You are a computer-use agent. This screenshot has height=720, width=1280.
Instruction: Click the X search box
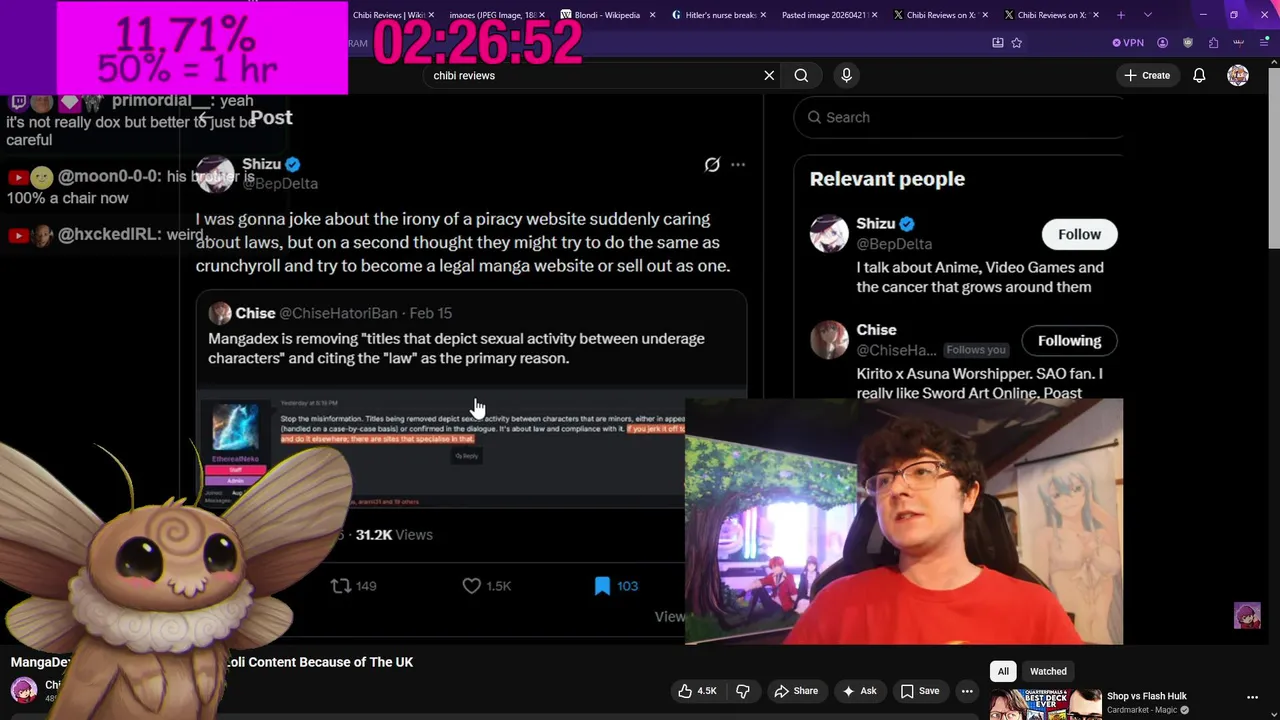tap(958, 117)
